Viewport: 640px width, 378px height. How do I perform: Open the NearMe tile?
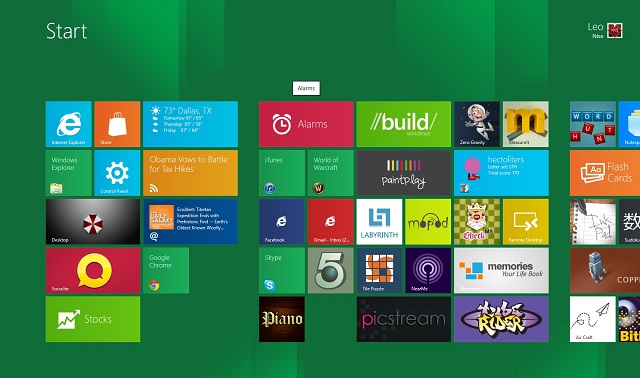[428, 270]
